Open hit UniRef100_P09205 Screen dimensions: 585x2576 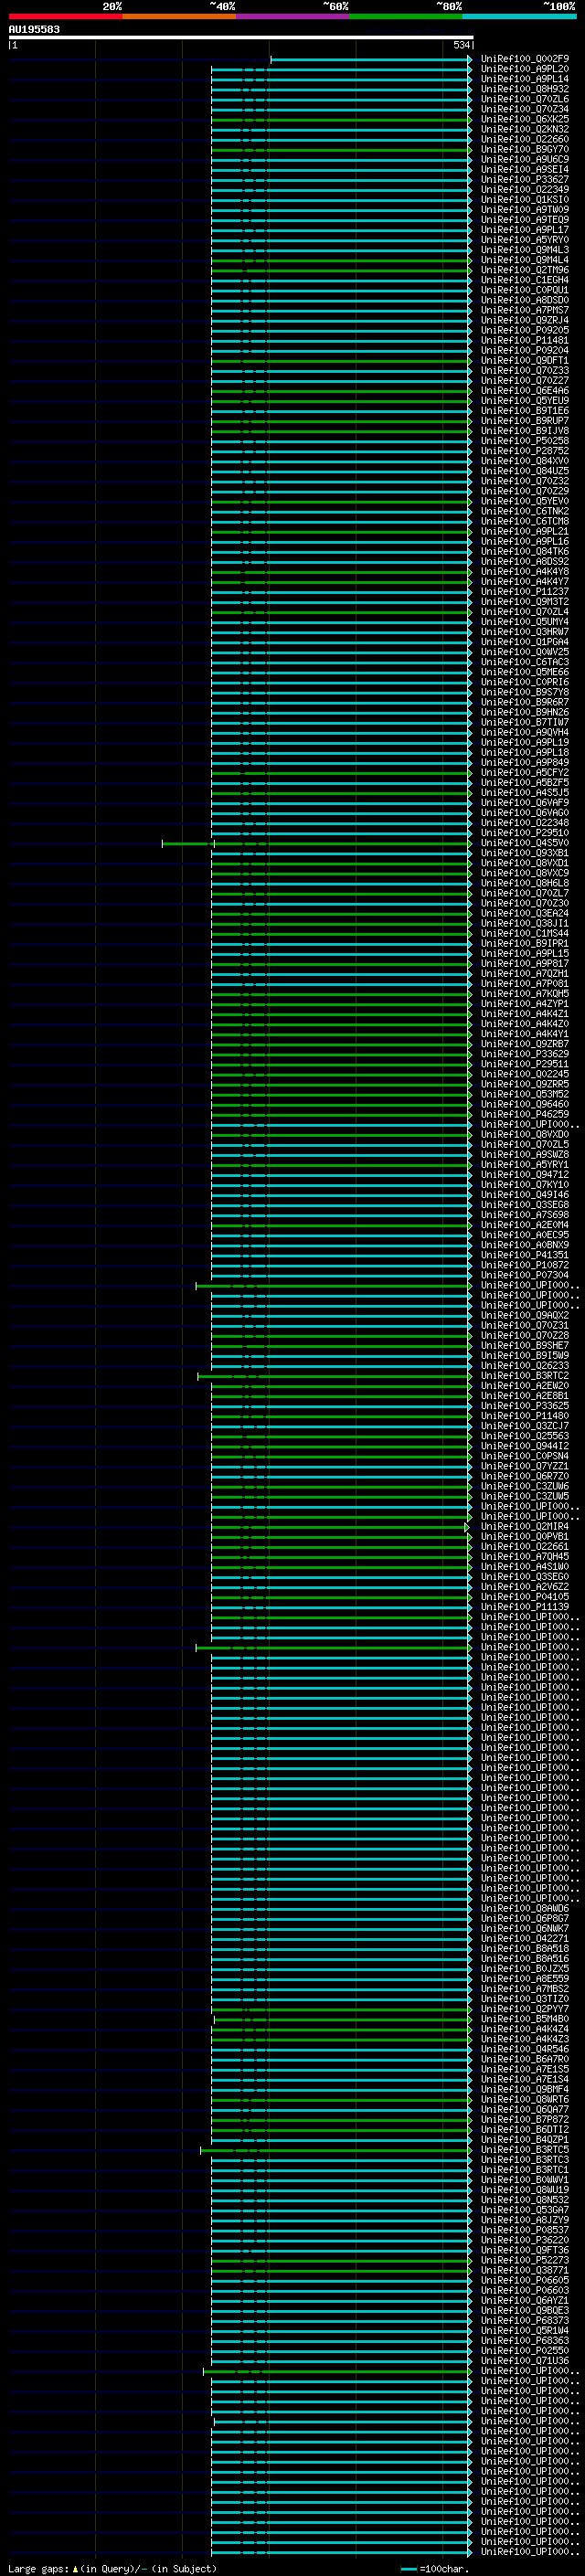[x=525, y=330]
